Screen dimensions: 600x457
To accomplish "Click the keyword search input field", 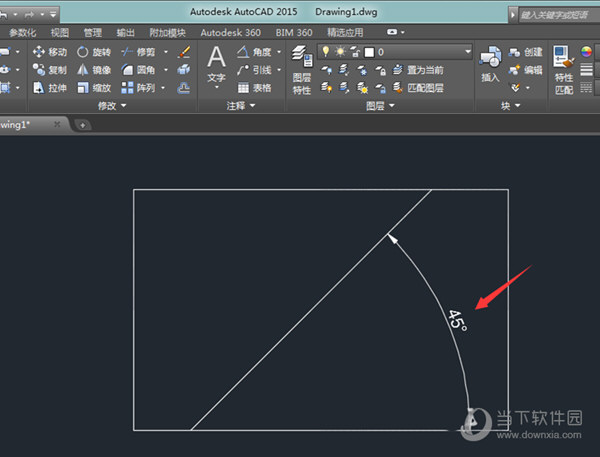I will (x=559, y=15).
